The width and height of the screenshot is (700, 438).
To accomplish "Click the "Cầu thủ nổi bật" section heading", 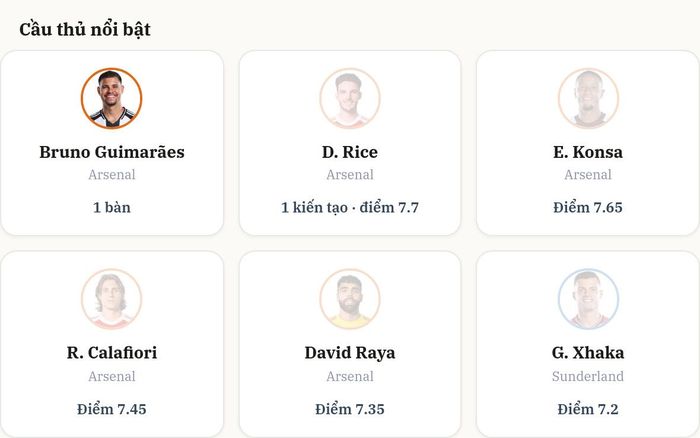I will [85, 29].
